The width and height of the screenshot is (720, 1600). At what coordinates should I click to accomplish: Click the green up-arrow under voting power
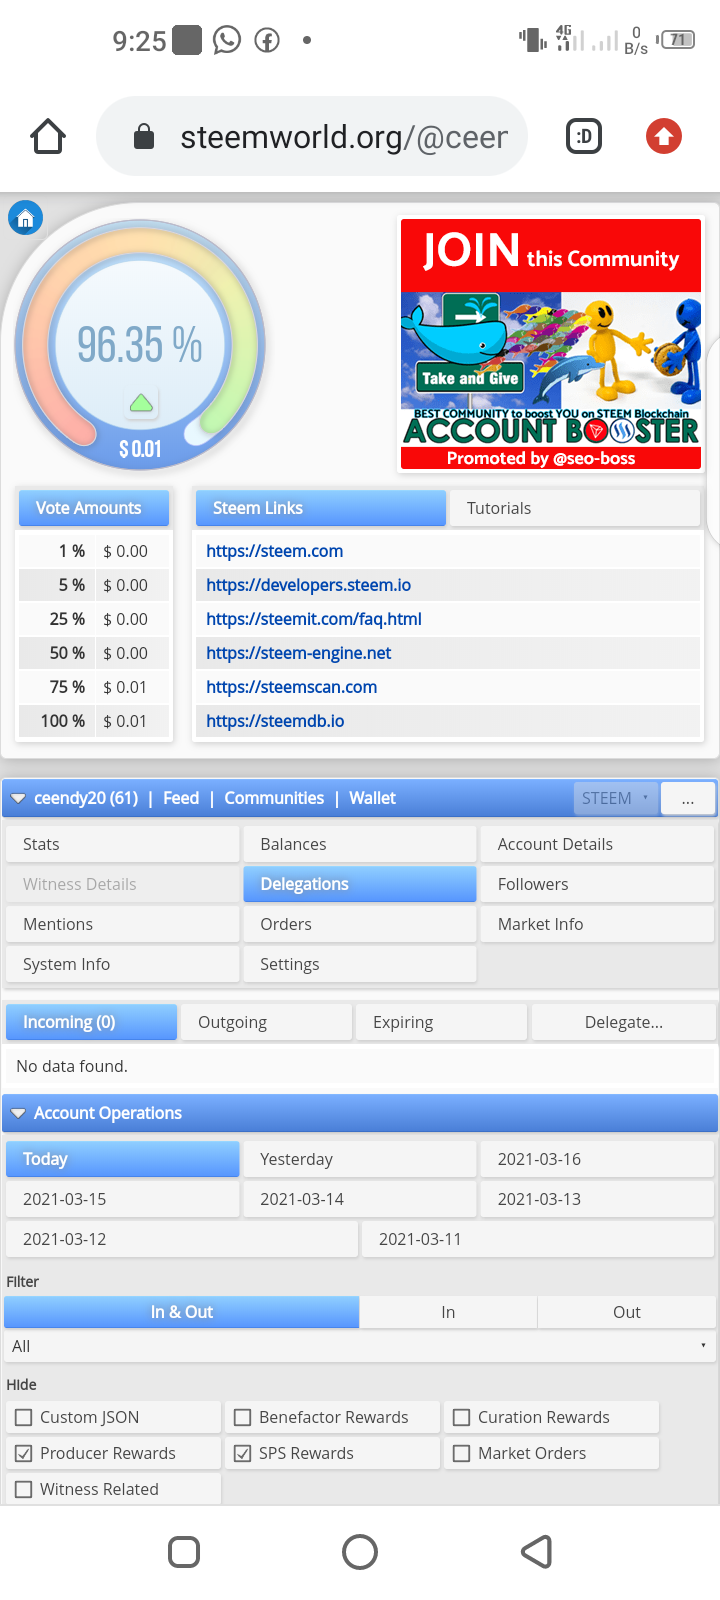coord(141,403)
